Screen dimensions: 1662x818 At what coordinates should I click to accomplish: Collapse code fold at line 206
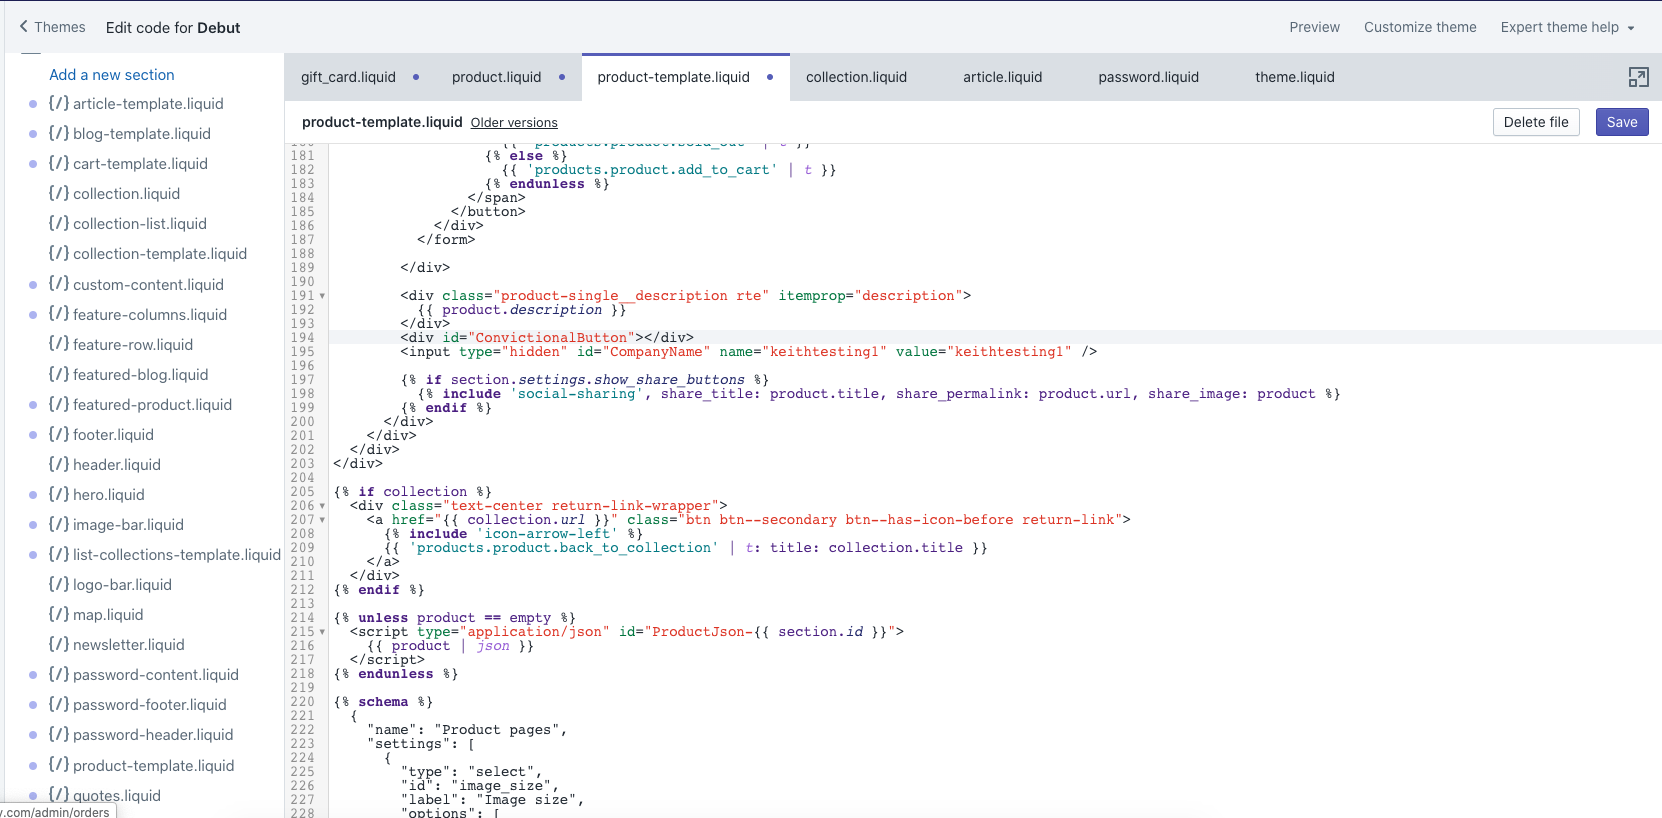pos(322,506)
